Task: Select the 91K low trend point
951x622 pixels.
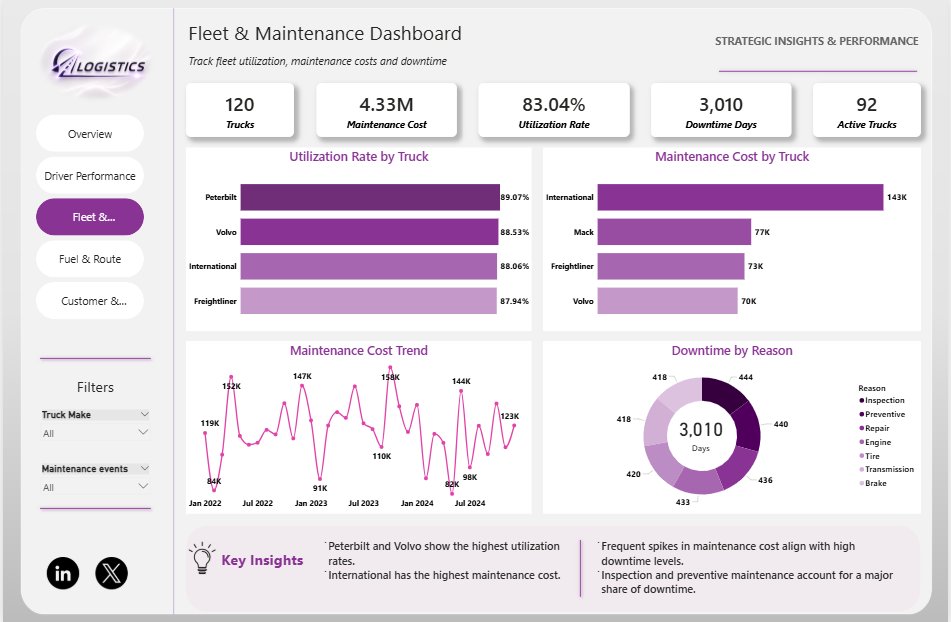Action: coord(320,479)
